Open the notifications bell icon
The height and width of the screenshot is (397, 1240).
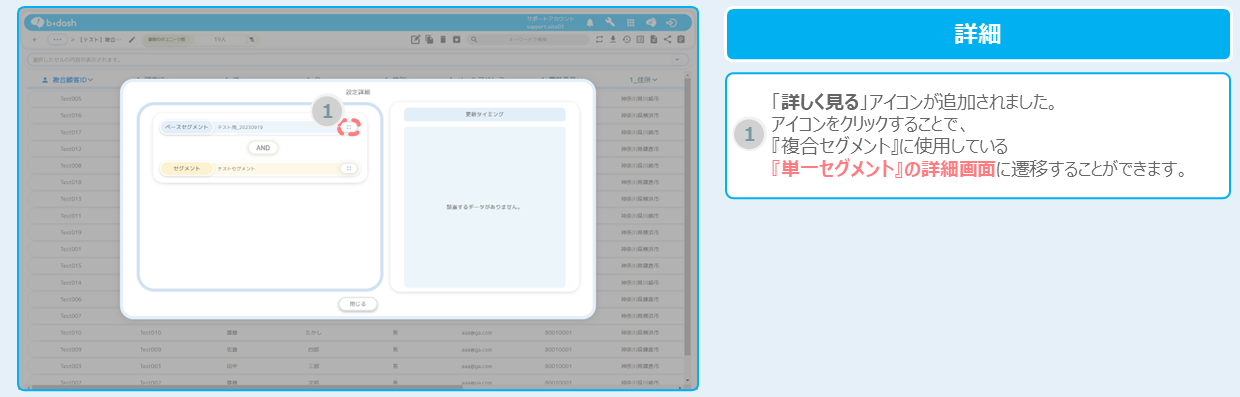pos(590,22)
